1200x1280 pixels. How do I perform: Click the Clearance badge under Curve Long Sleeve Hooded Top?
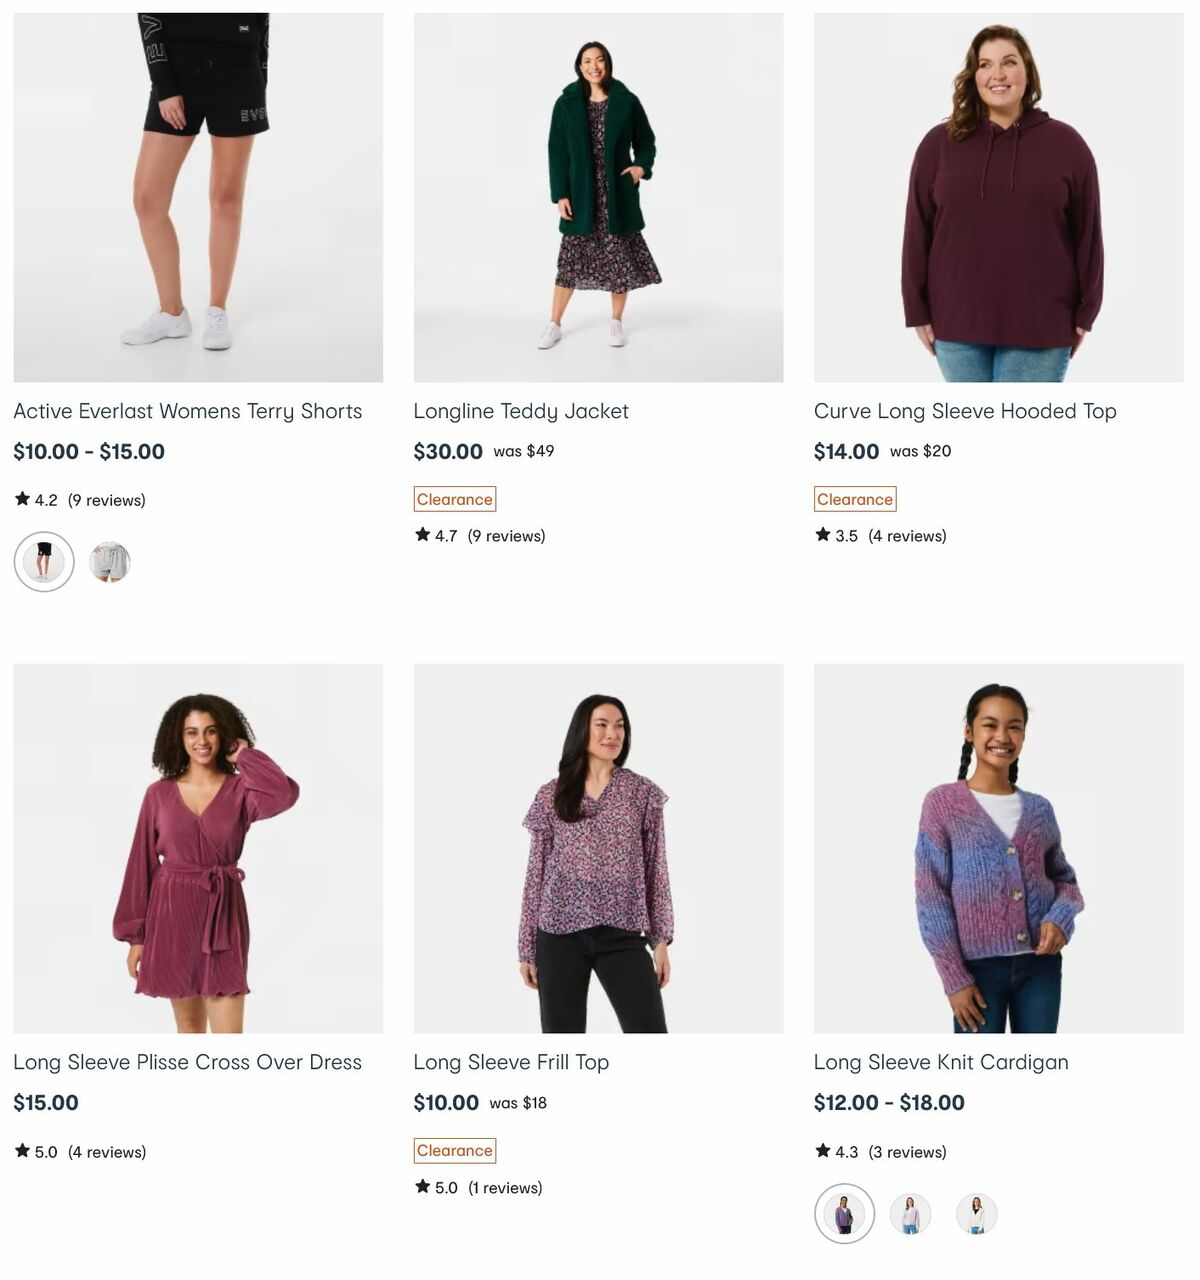click(x=855, y=498)
